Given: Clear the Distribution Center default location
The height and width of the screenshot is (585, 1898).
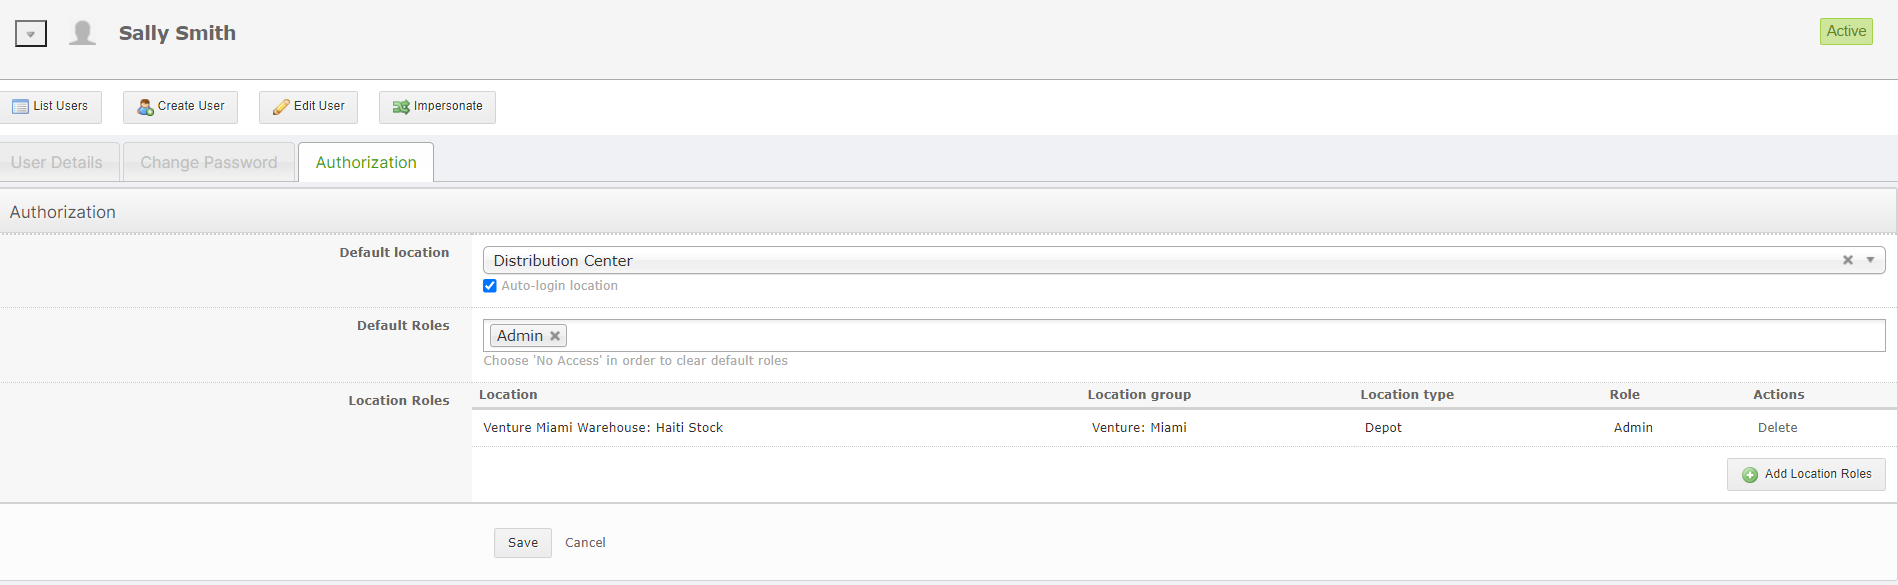Looking at the screenshot, I should (x=1848, y=260).
